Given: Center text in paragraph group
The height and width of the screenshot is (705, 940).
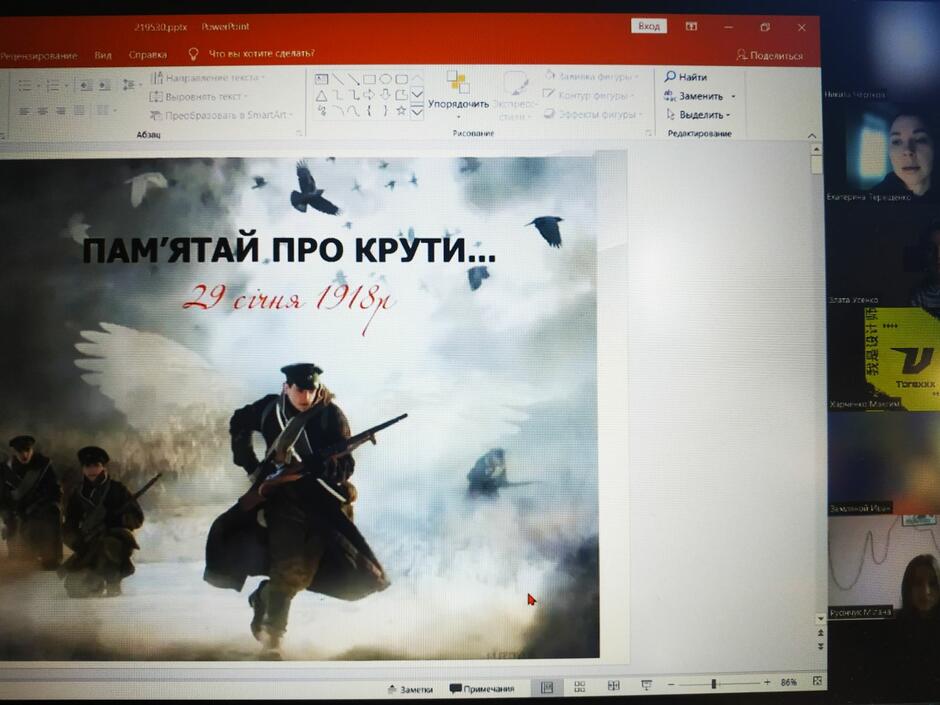Looking at the screenshot, I should [x=43, y=111].
